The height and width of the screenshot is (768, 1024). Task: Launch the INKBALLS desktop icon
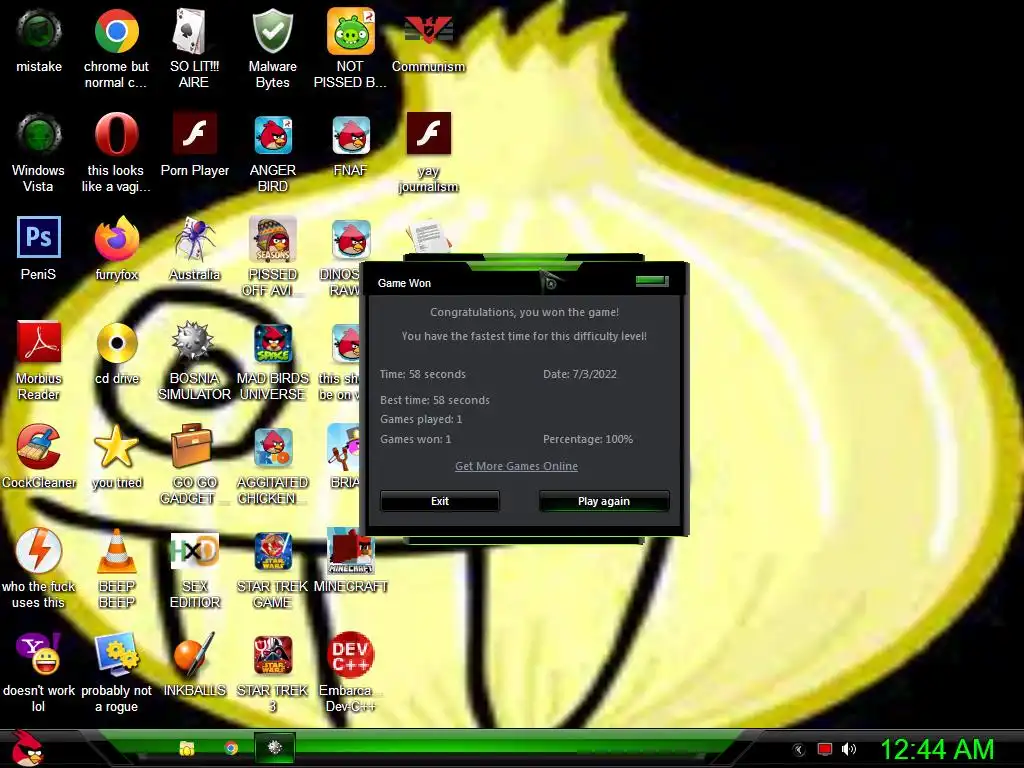194,654
